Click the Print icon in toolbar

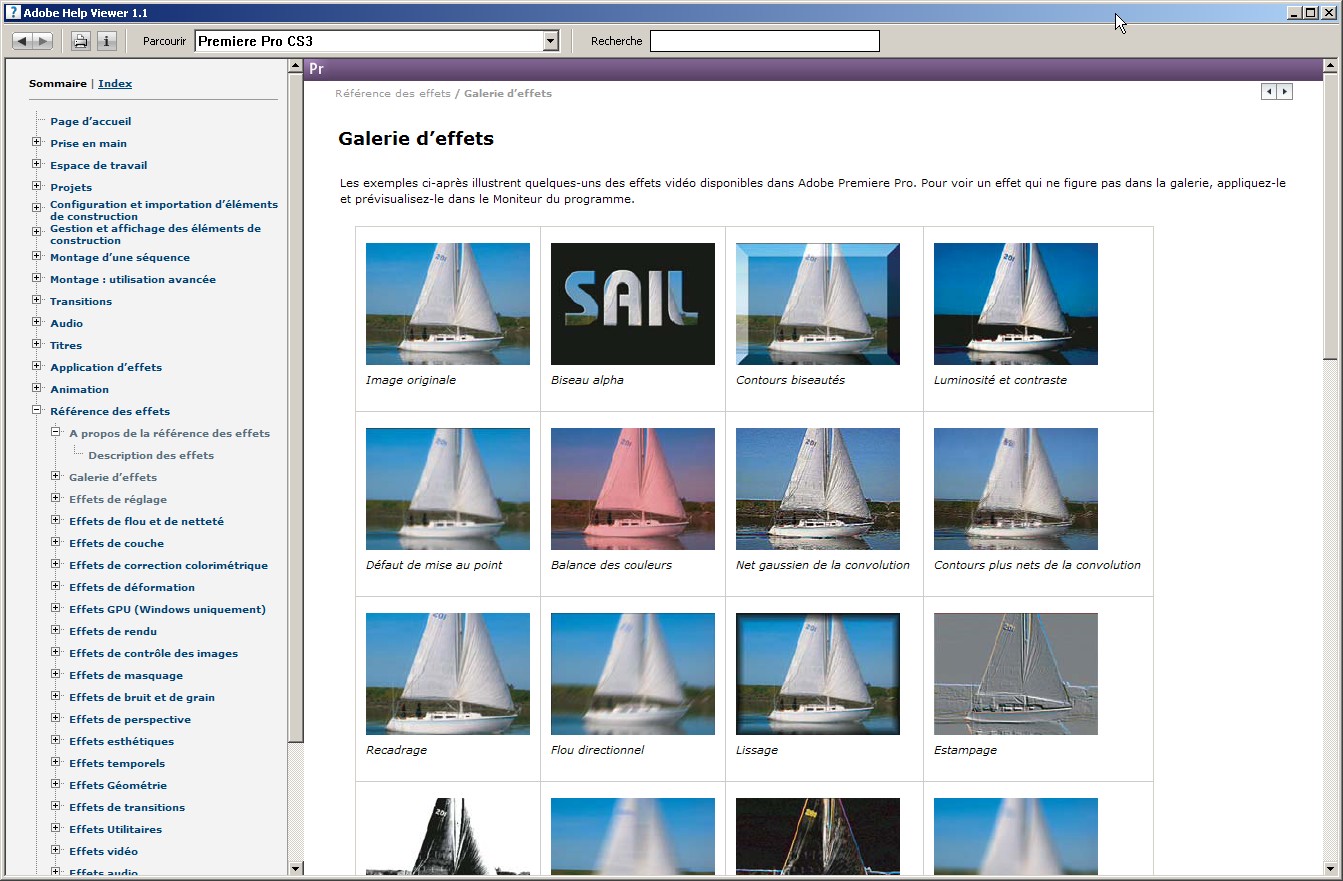pos(81,41)
